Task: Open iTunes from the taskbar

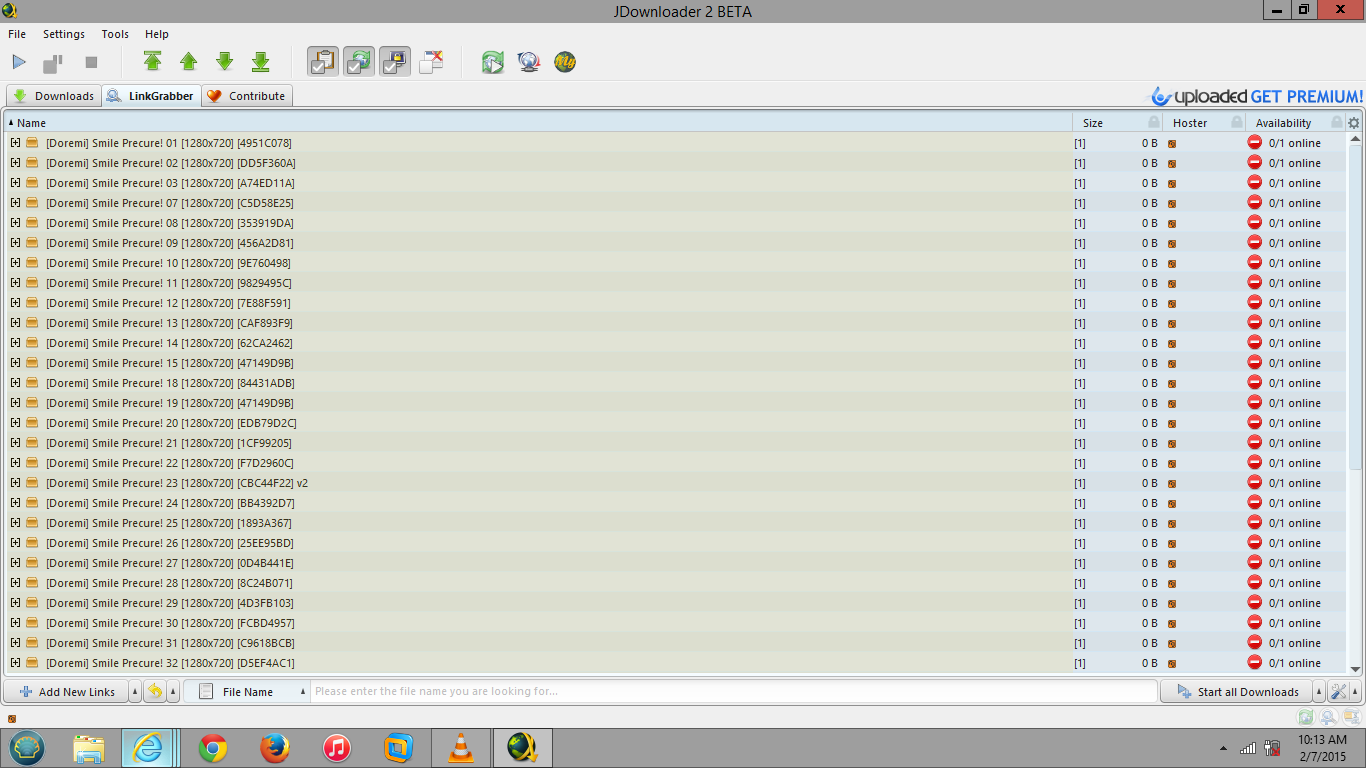Action: click(336, 748)
